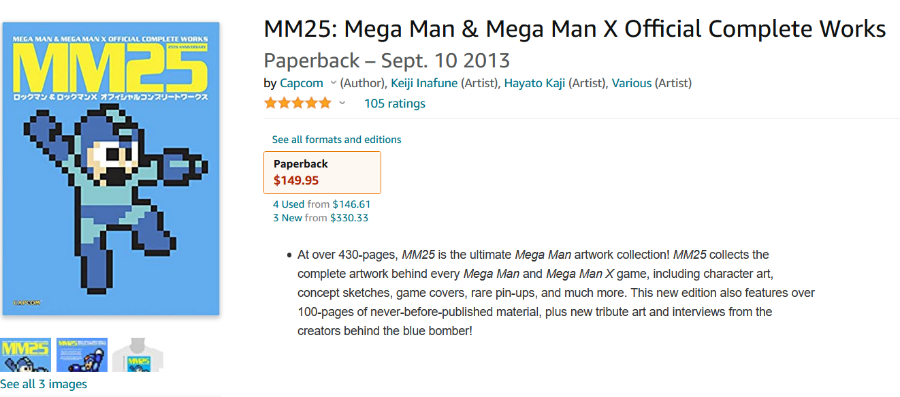View the 3 New offers link
900x397 pixels.
[290, 218]
